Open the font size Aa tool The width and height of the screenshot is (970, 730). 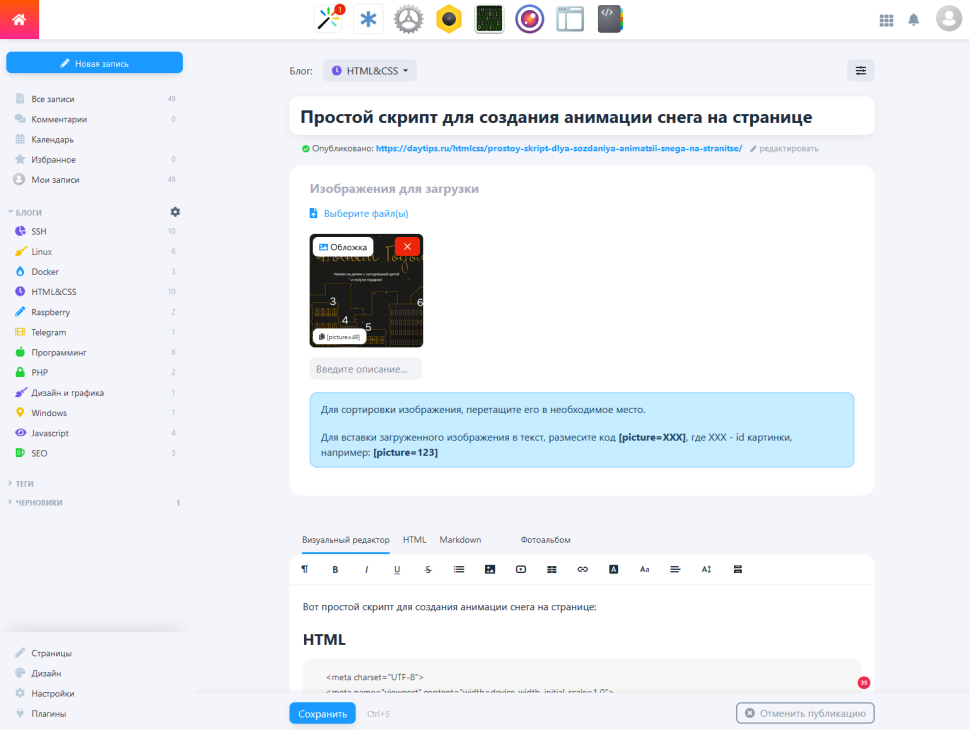click(x=645, y=569)
